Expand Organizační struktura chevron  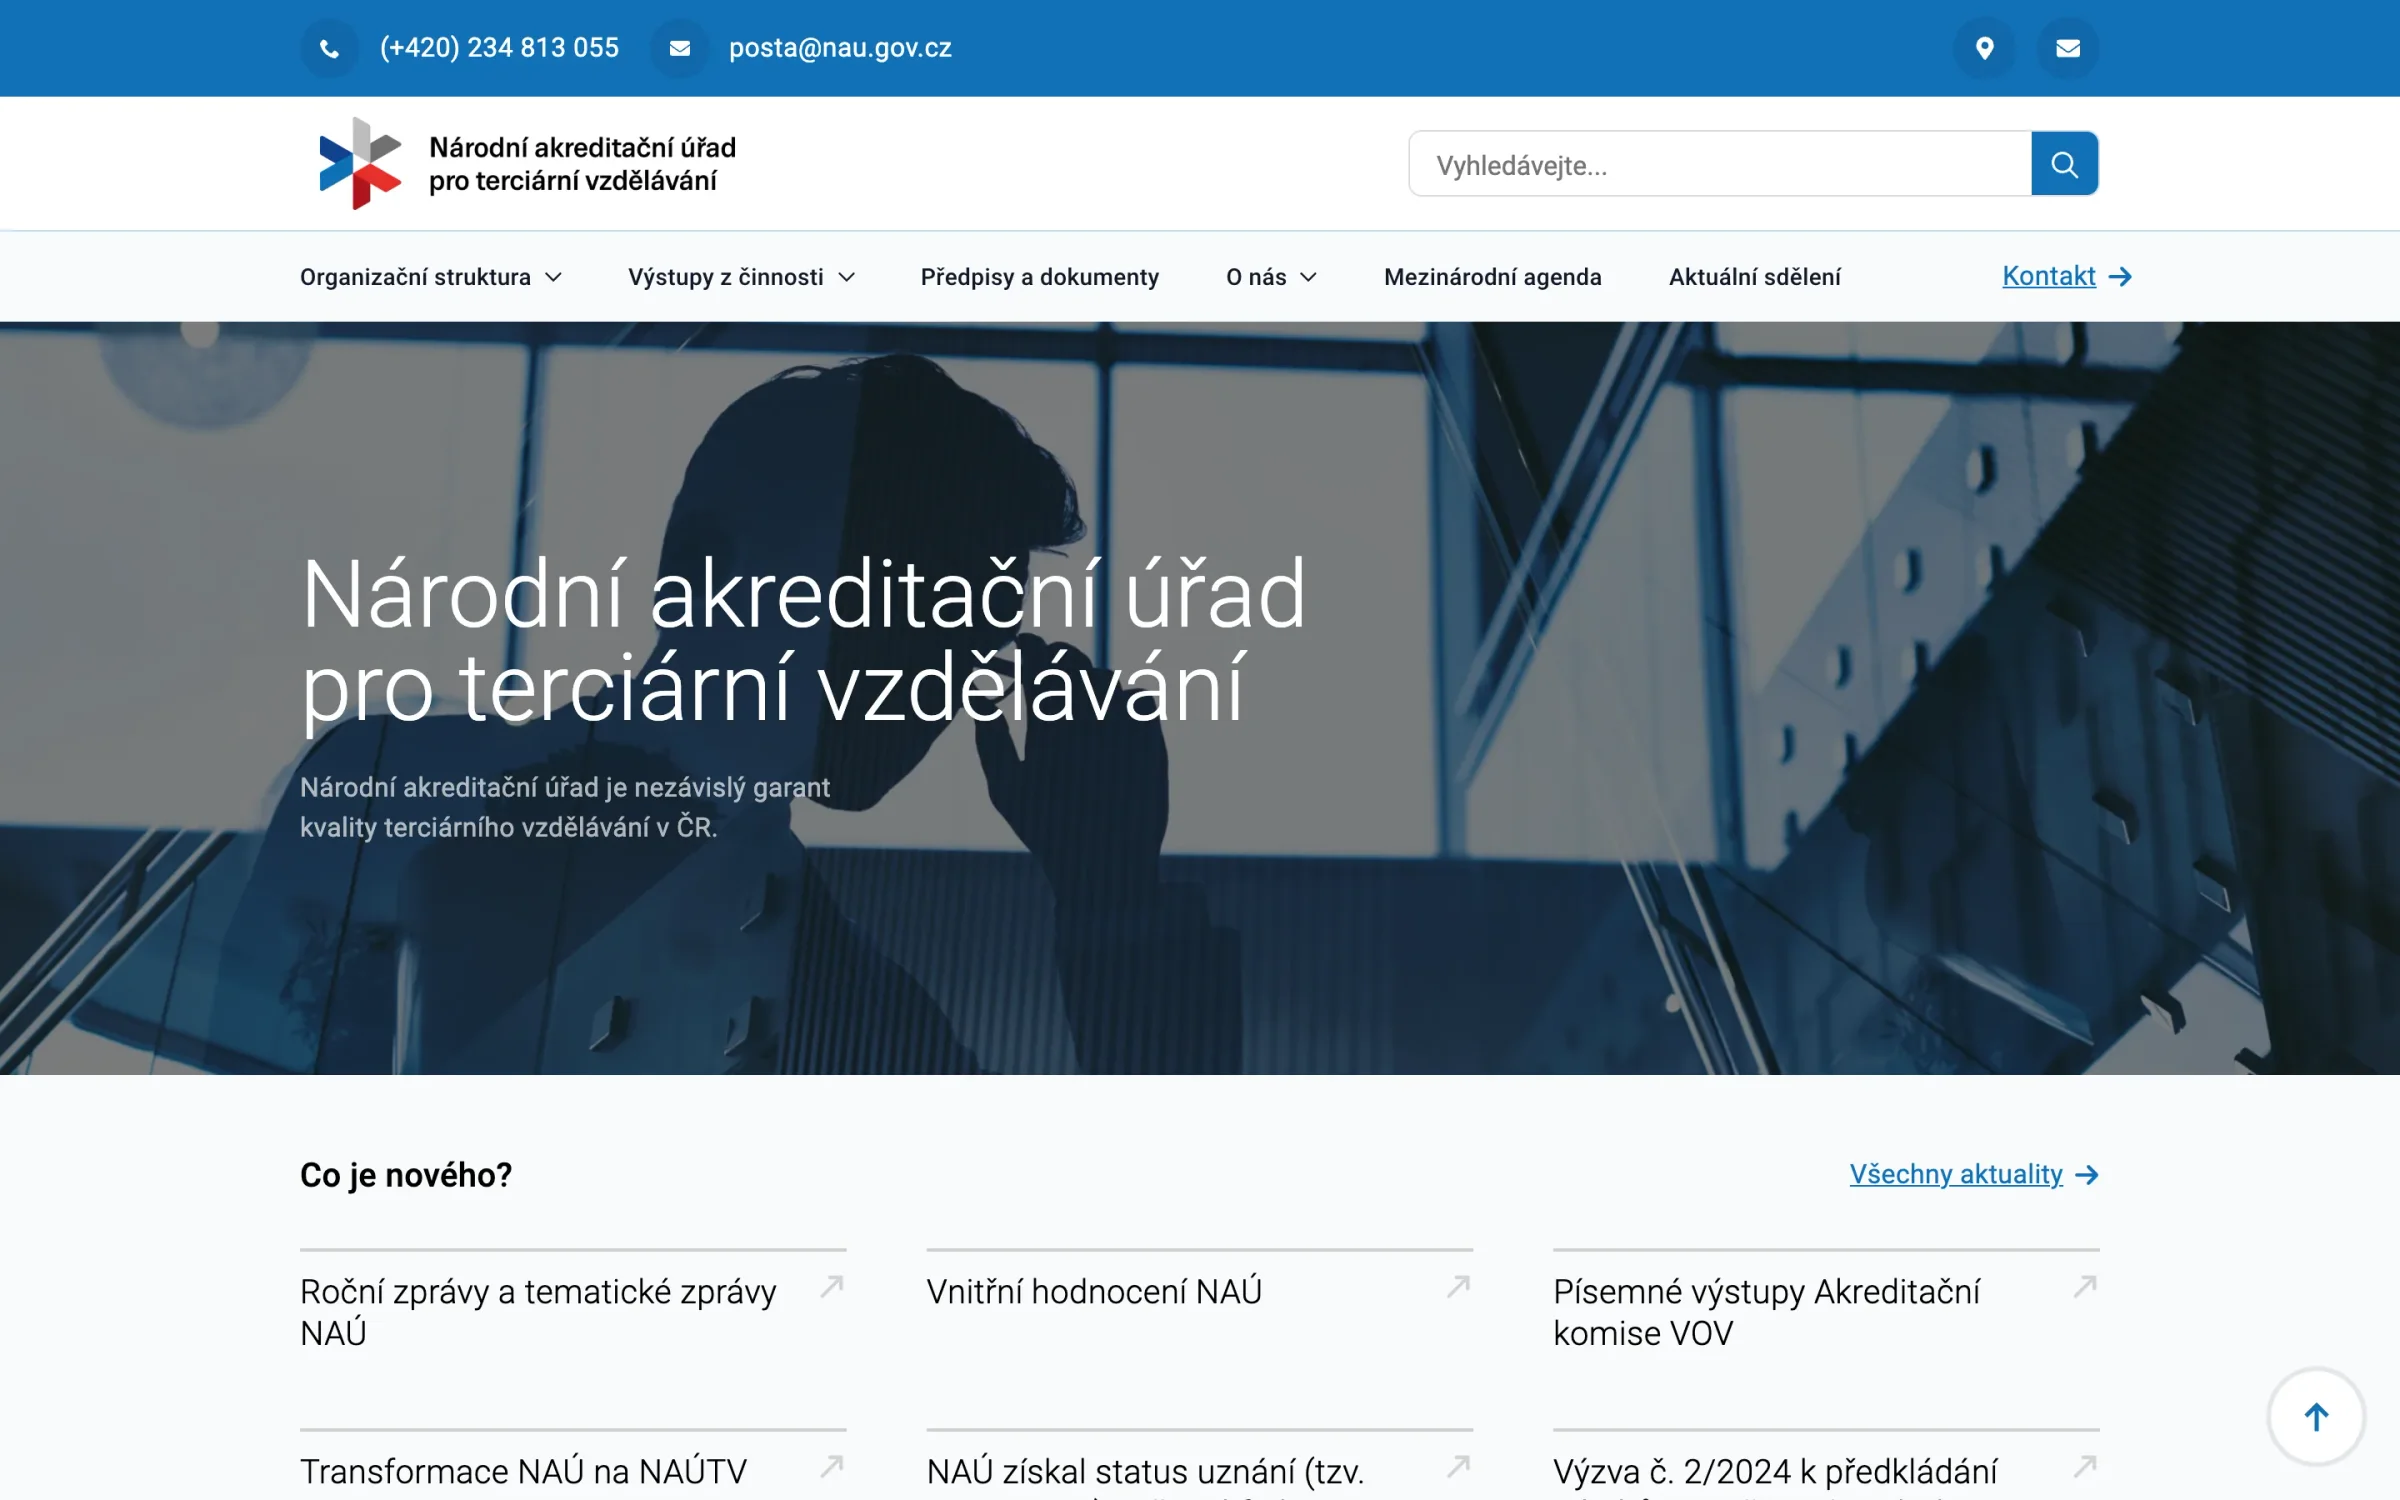tap(553, 277)
